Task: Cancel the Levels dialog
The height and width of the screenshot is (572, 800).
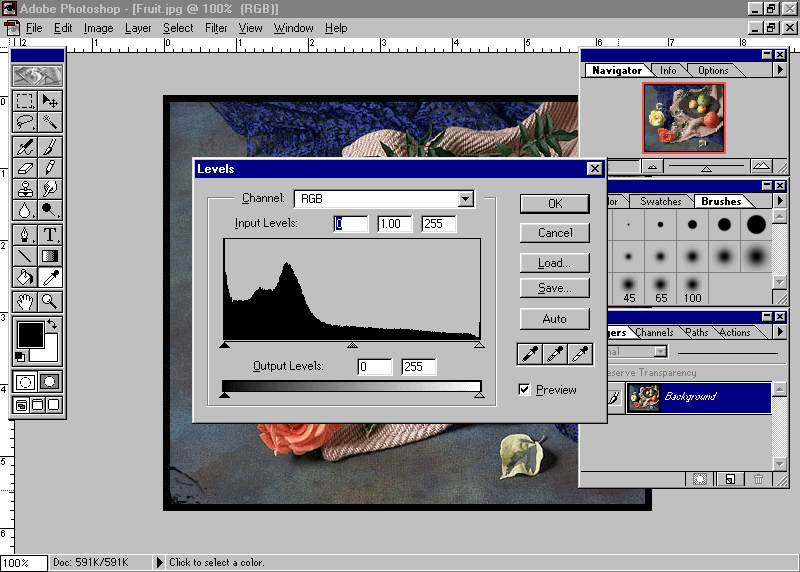Action: 555,233
